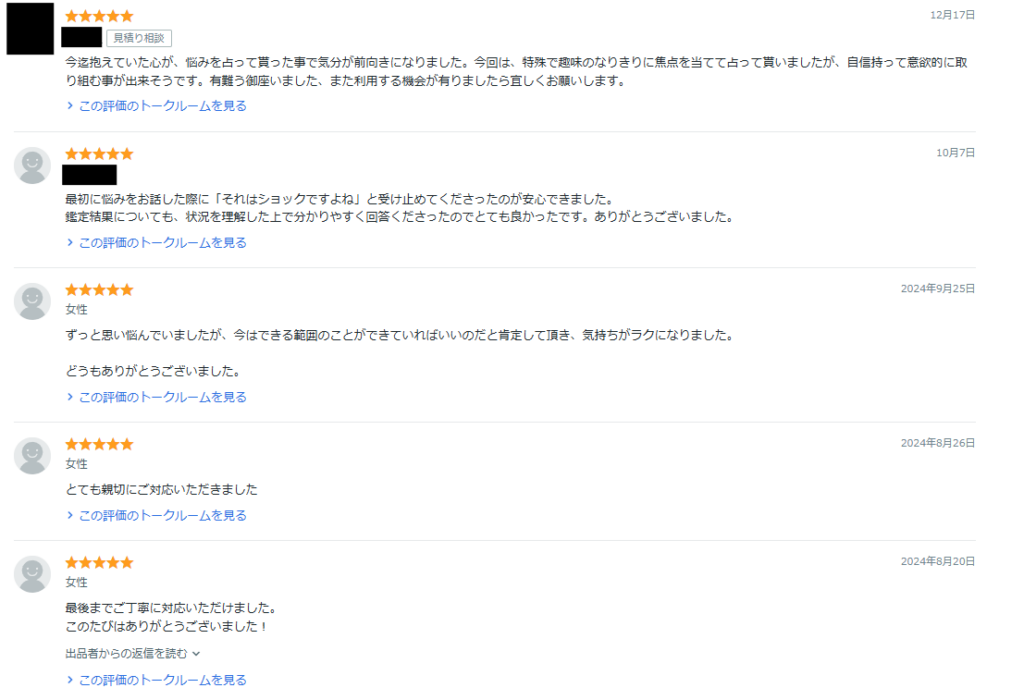Click the avatar icon of the 2024年8月26日 reviewer

tap(32, 456)
